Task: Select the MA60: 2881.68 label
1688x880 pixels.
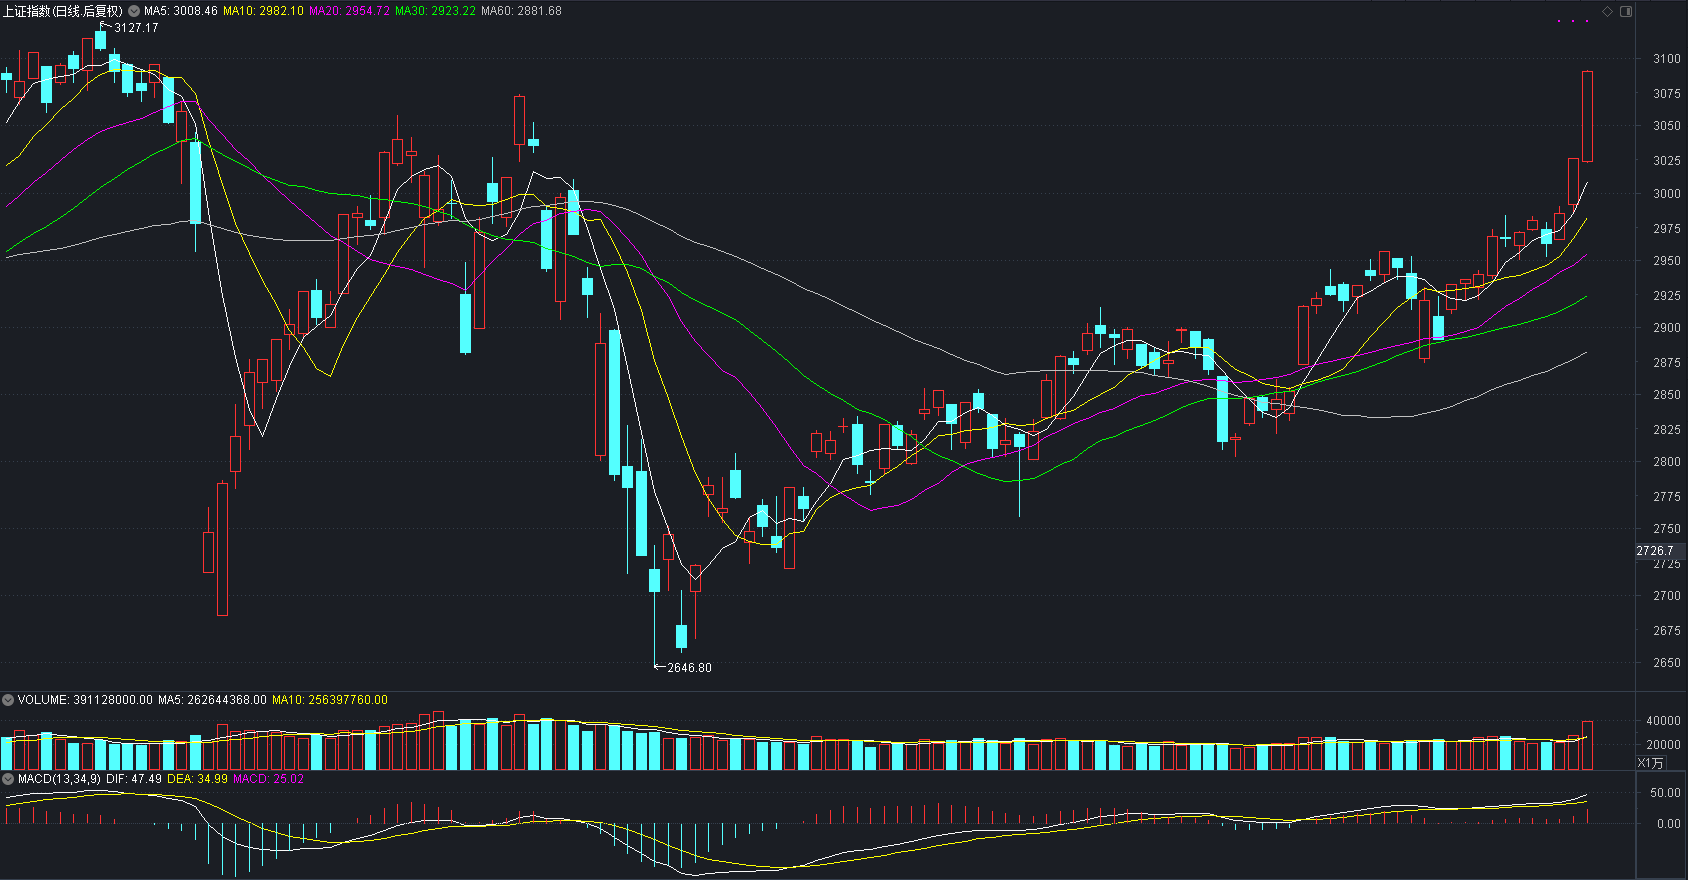Action: [521, 11]
